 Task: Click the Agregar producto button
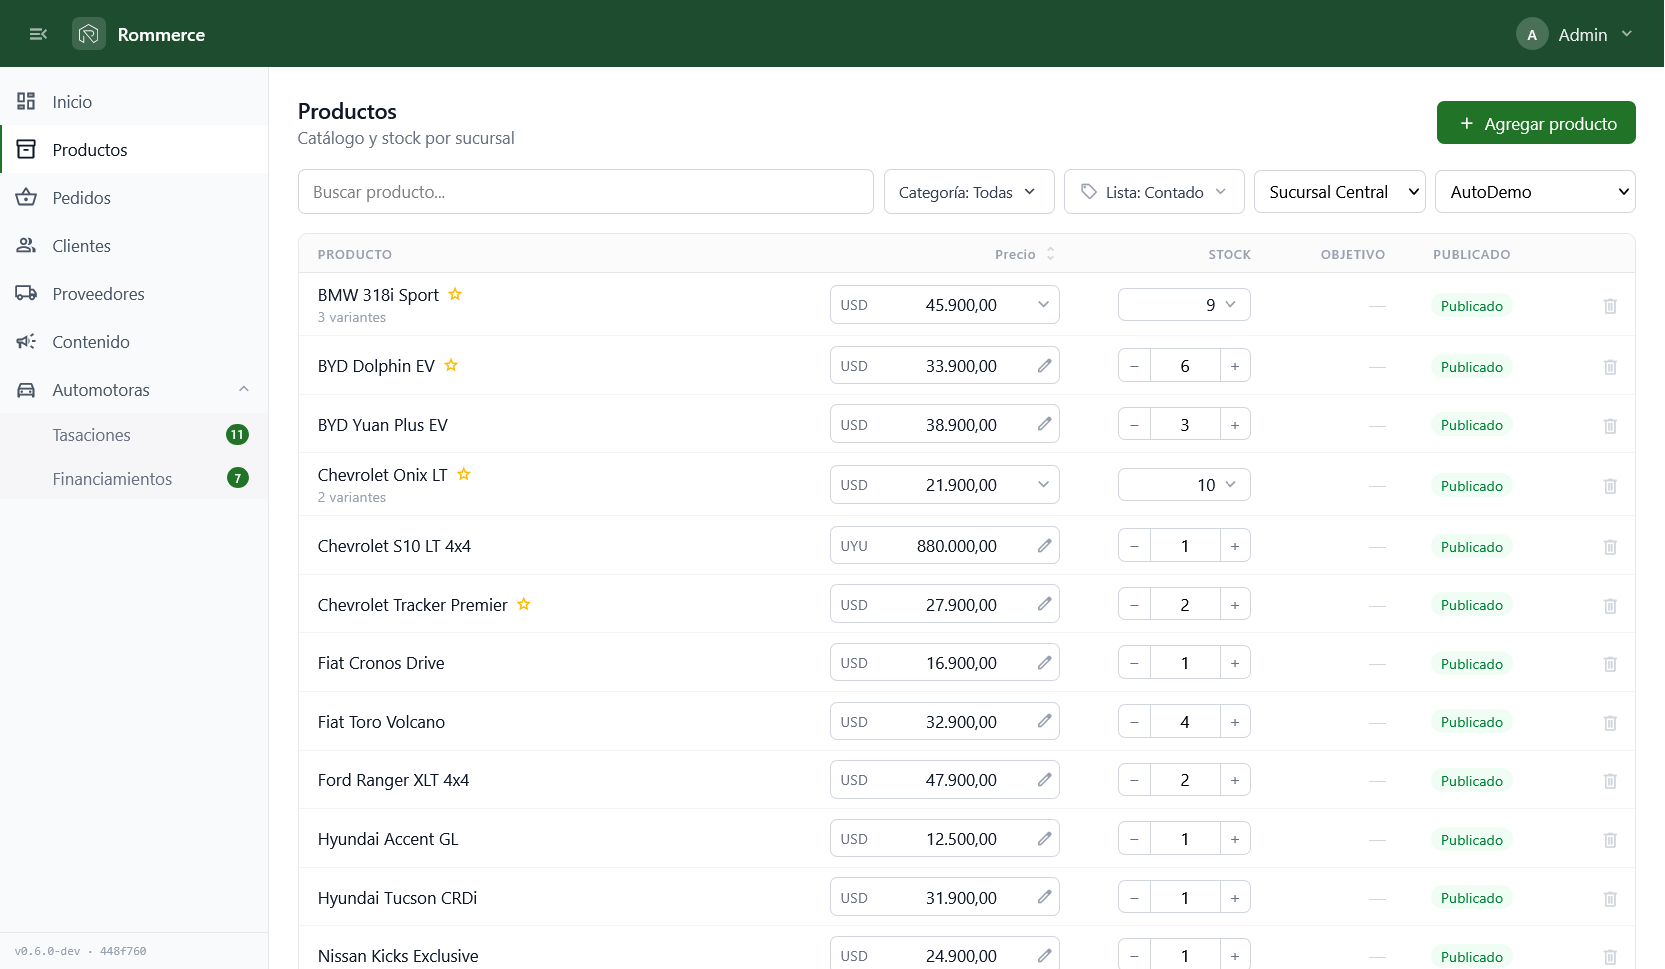1536,123
